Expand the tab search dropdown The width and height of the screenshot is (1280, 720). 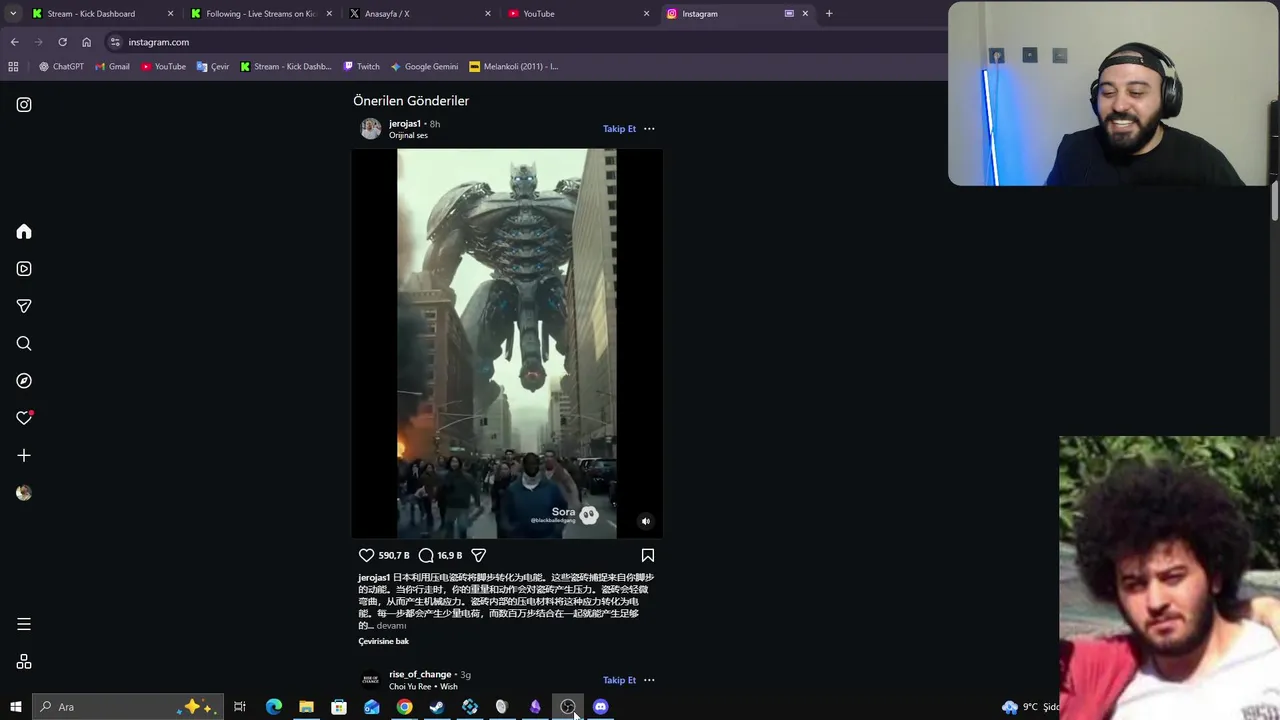pyautogui.click(x=13, y=14)
